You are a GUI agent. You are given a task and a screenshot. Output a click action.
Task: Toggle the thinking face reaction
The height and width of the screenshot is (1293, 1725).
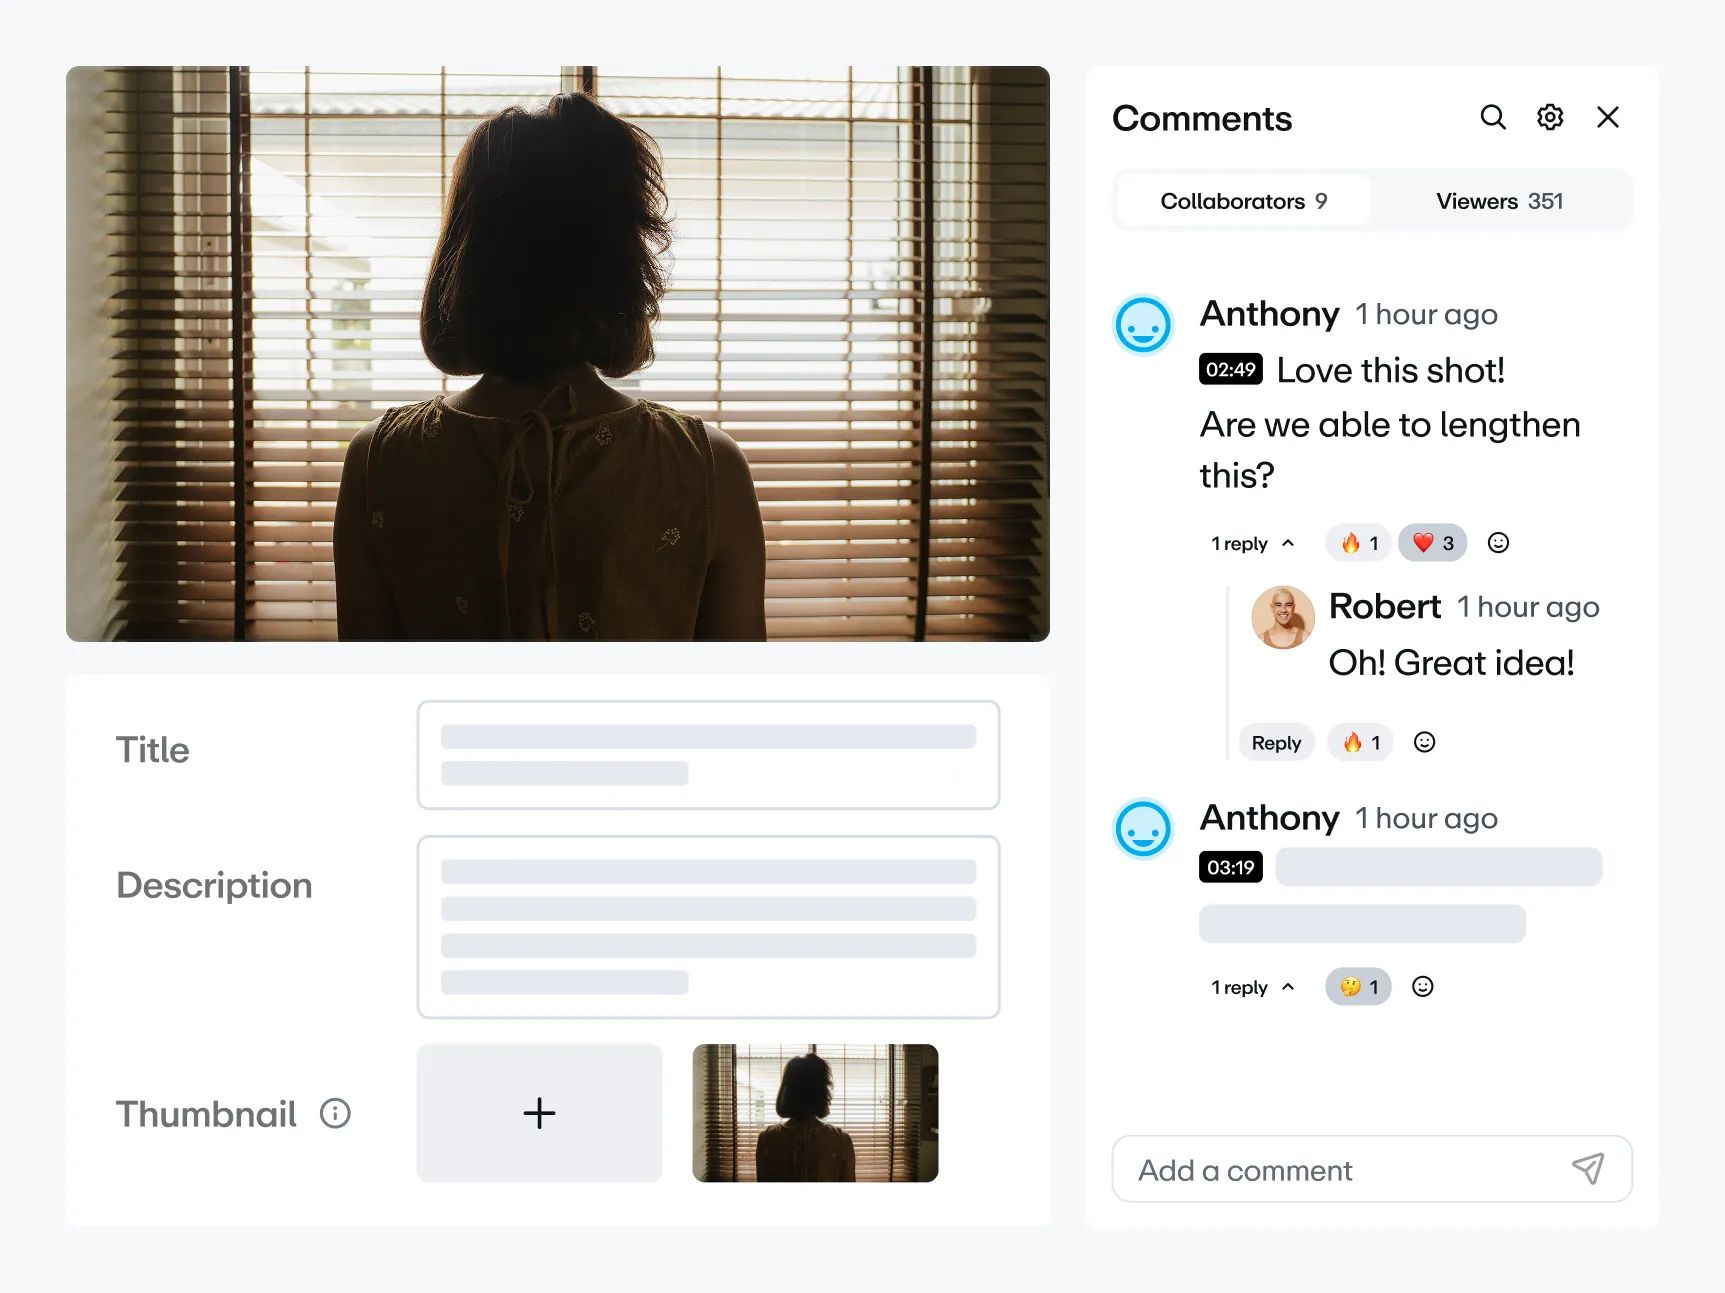click(1359, 987)
